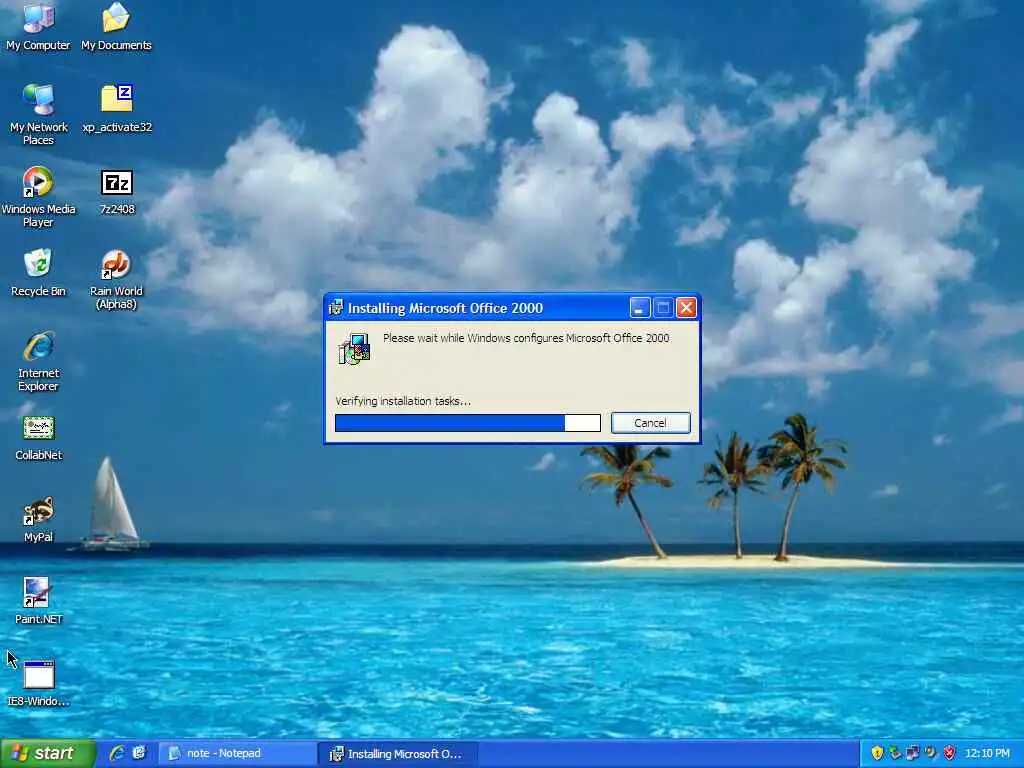Viewport: 1024px width, 768px height.
Task: Click the network connection tray icon
Action: (x=912, y=753)
